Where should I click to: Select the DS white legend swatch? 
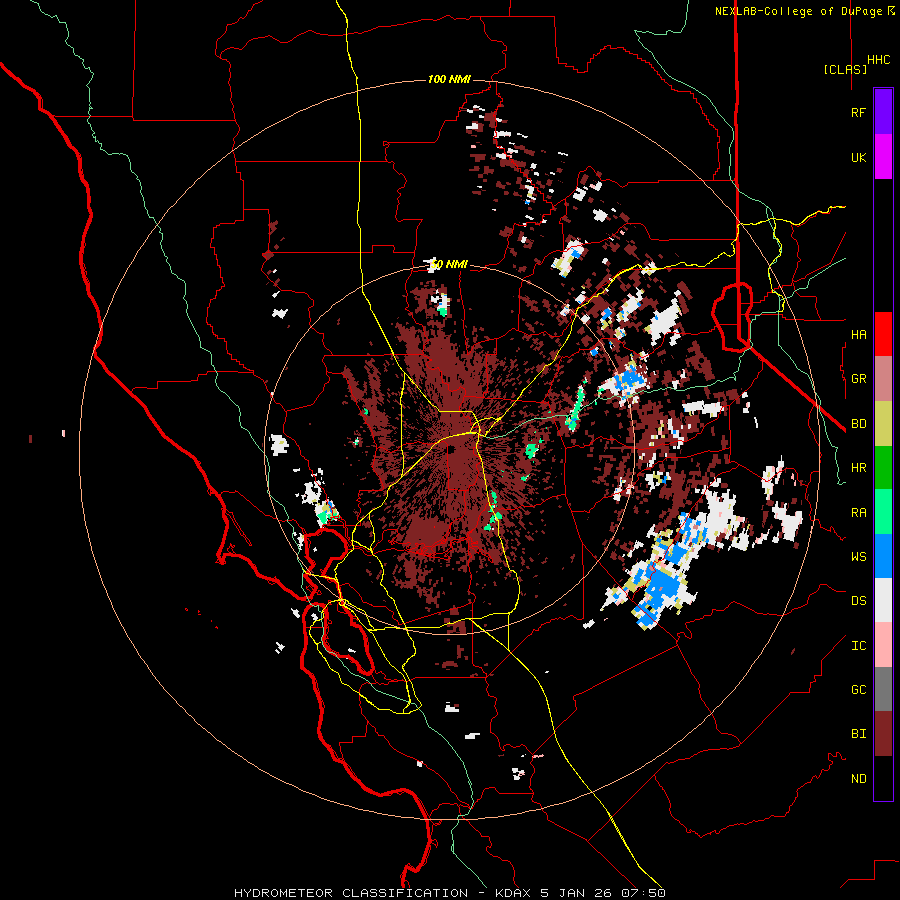pos(883,600)
